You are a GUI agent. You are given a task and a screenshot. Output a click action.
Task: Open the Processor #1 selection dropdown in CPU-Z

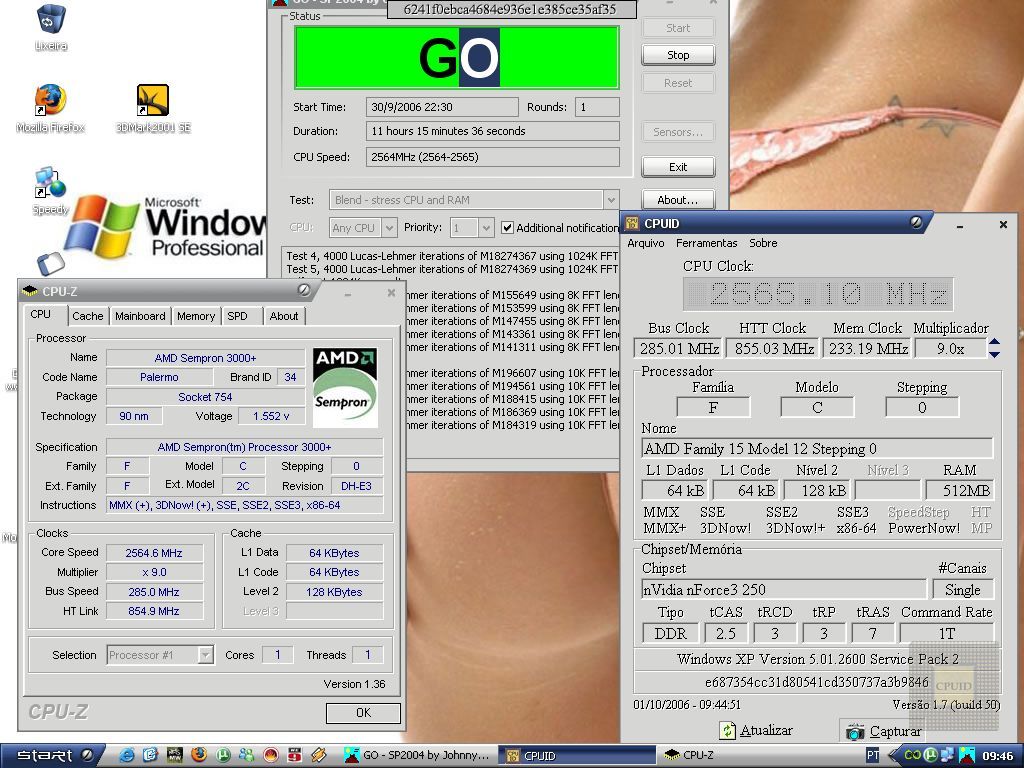point(206,654)
